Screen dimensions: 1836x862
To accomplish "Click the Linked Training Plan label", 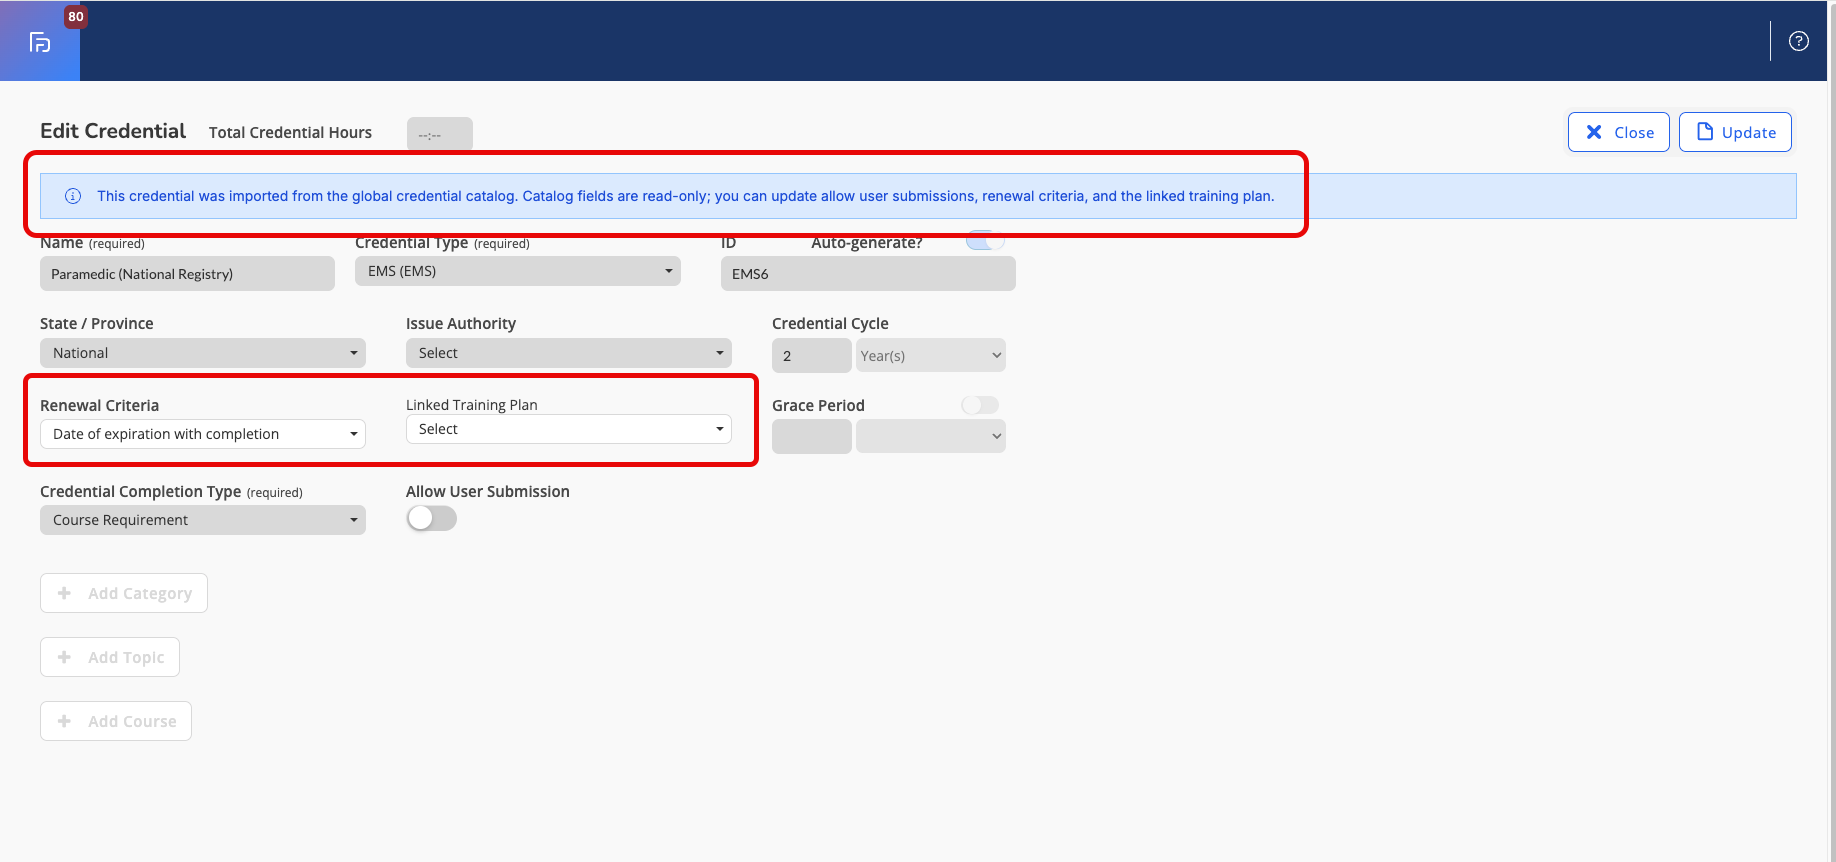I will click(x=472, y=405).
